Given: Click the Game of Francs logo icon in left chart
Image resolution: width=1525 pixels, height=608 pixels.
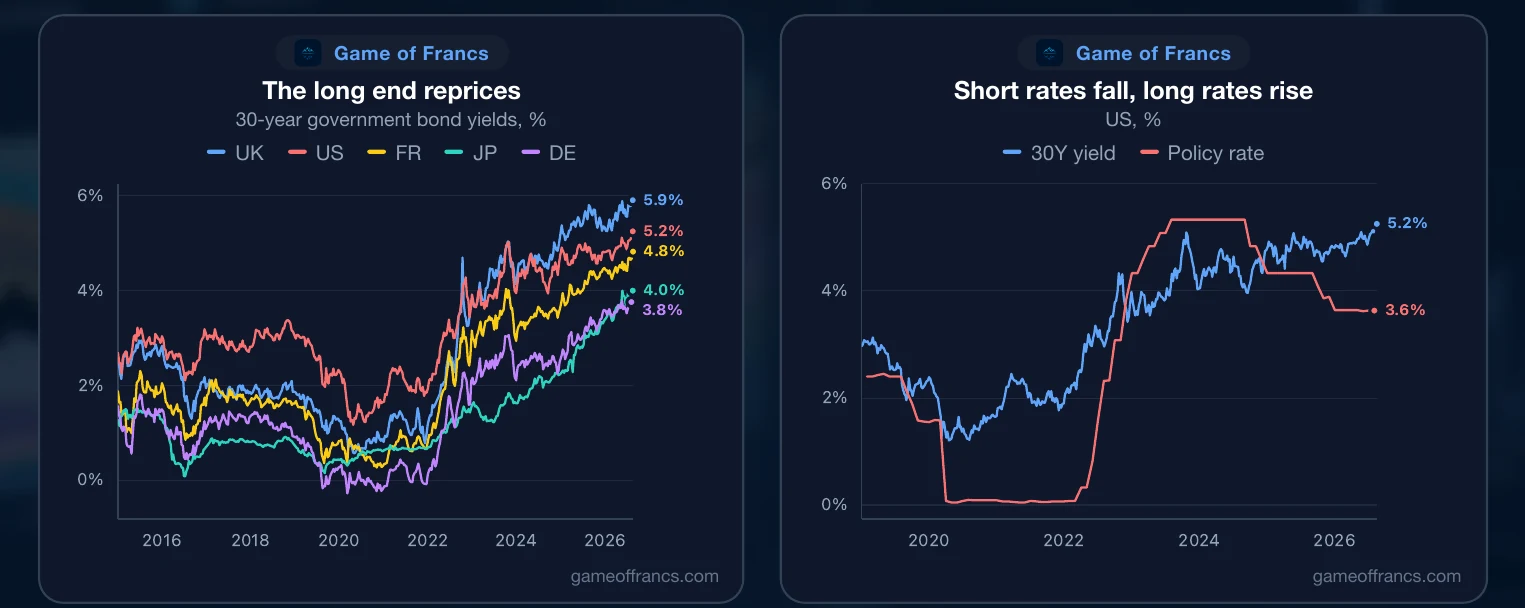Looking at the screenshot, I should 308,53.
